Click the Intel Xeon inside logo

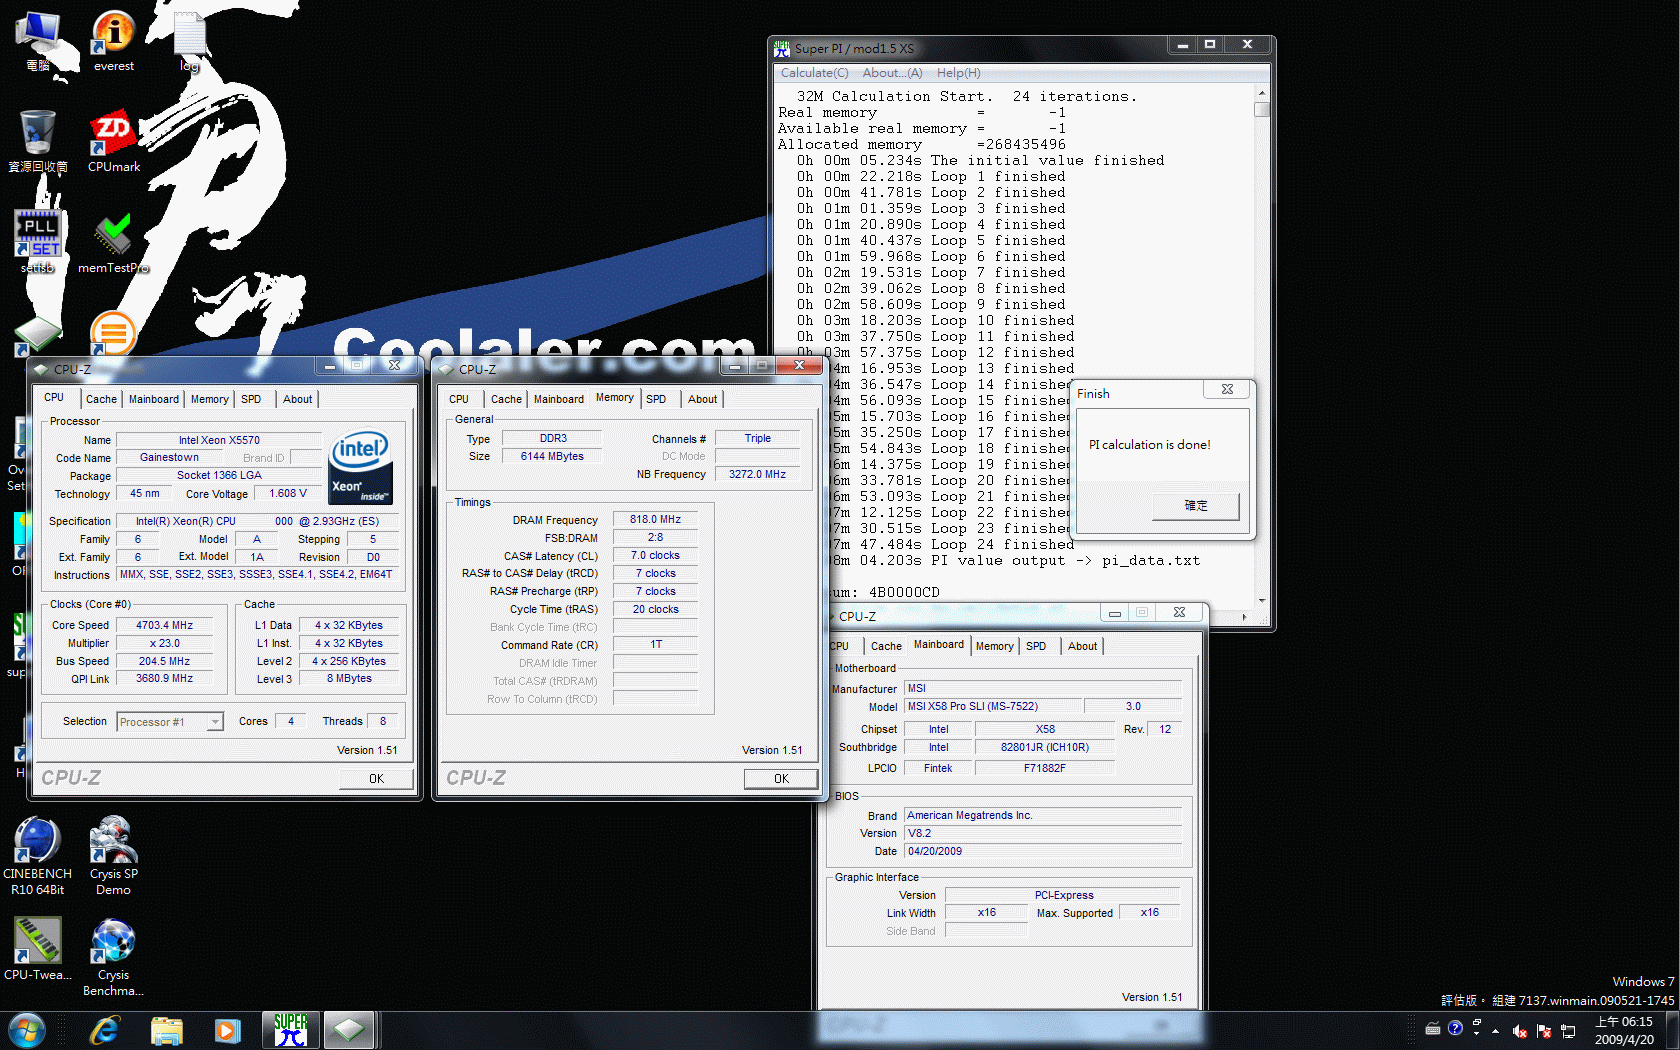[x=360, y=467]
